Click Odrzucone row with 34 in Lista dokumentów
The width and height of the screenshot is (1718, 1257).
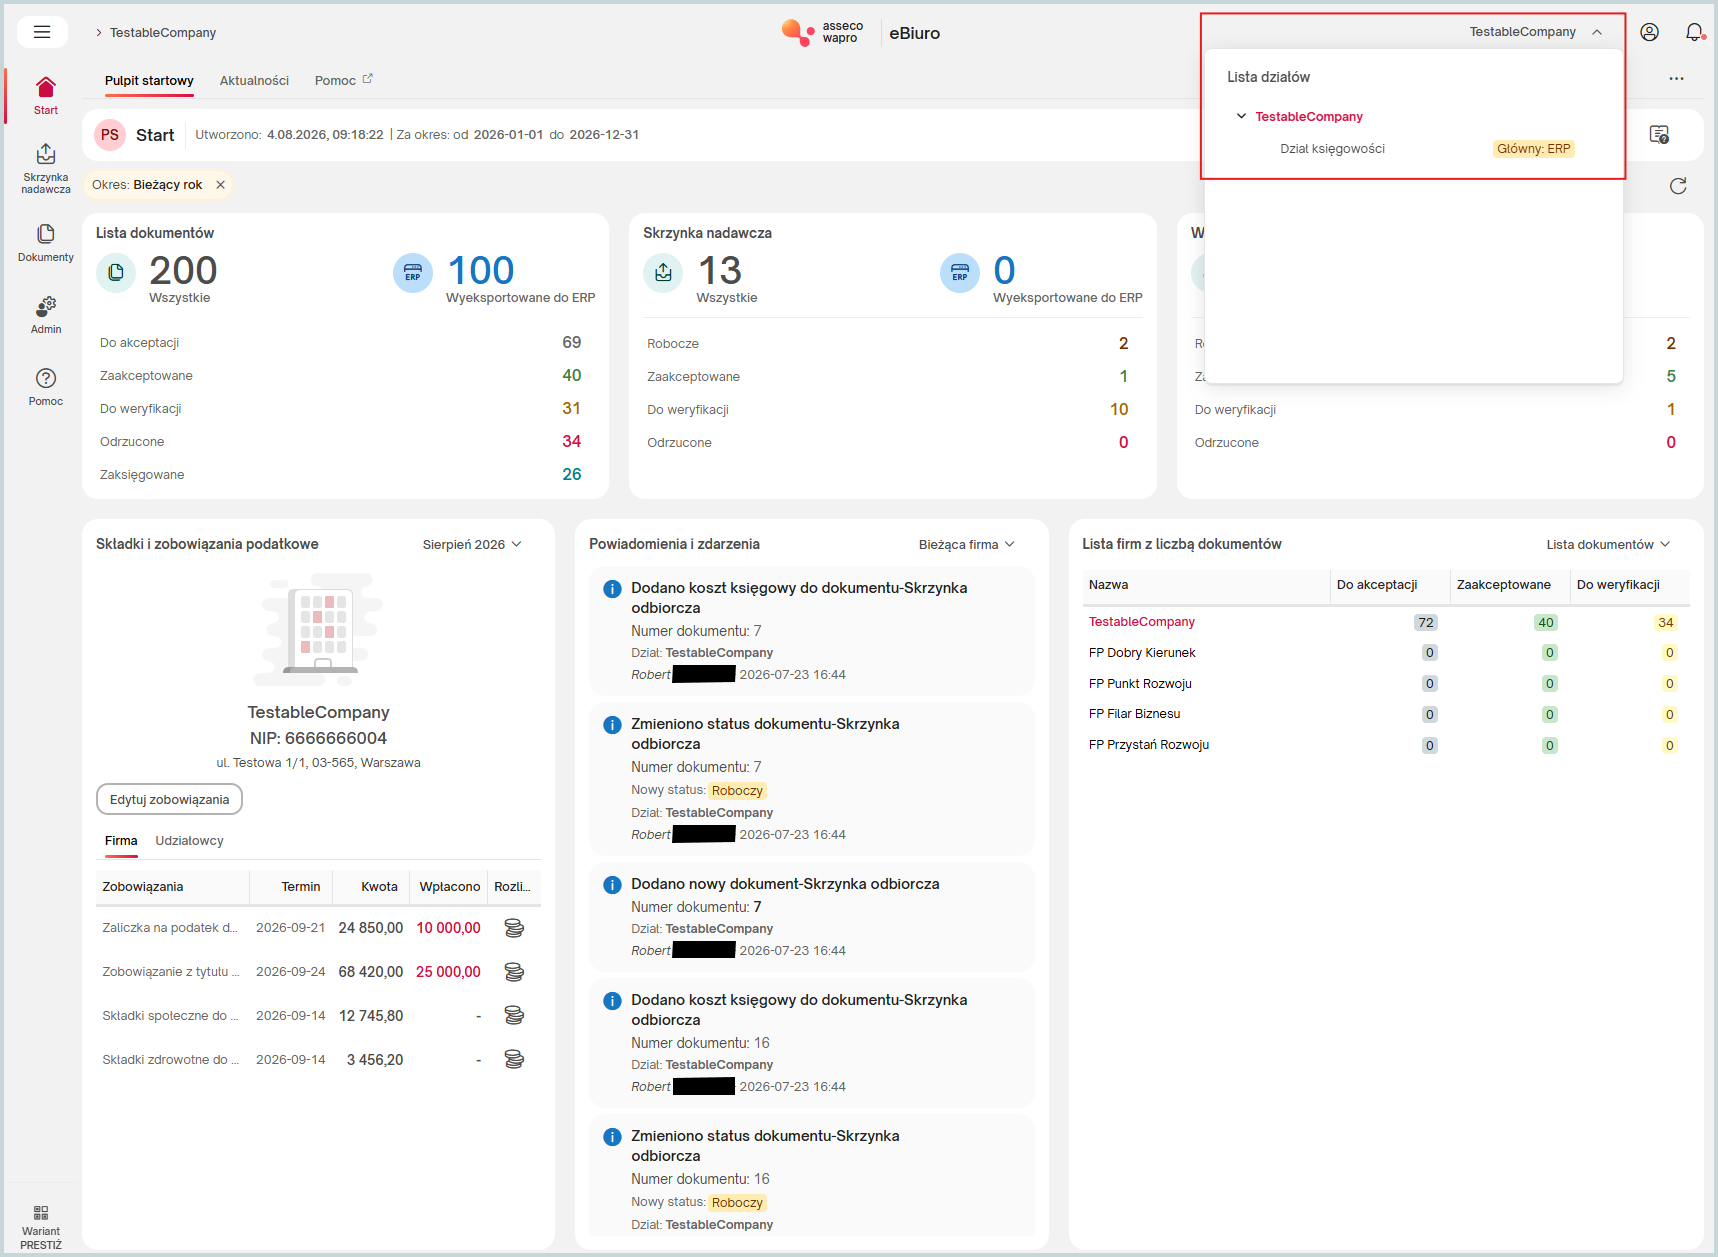coord(340,442)
